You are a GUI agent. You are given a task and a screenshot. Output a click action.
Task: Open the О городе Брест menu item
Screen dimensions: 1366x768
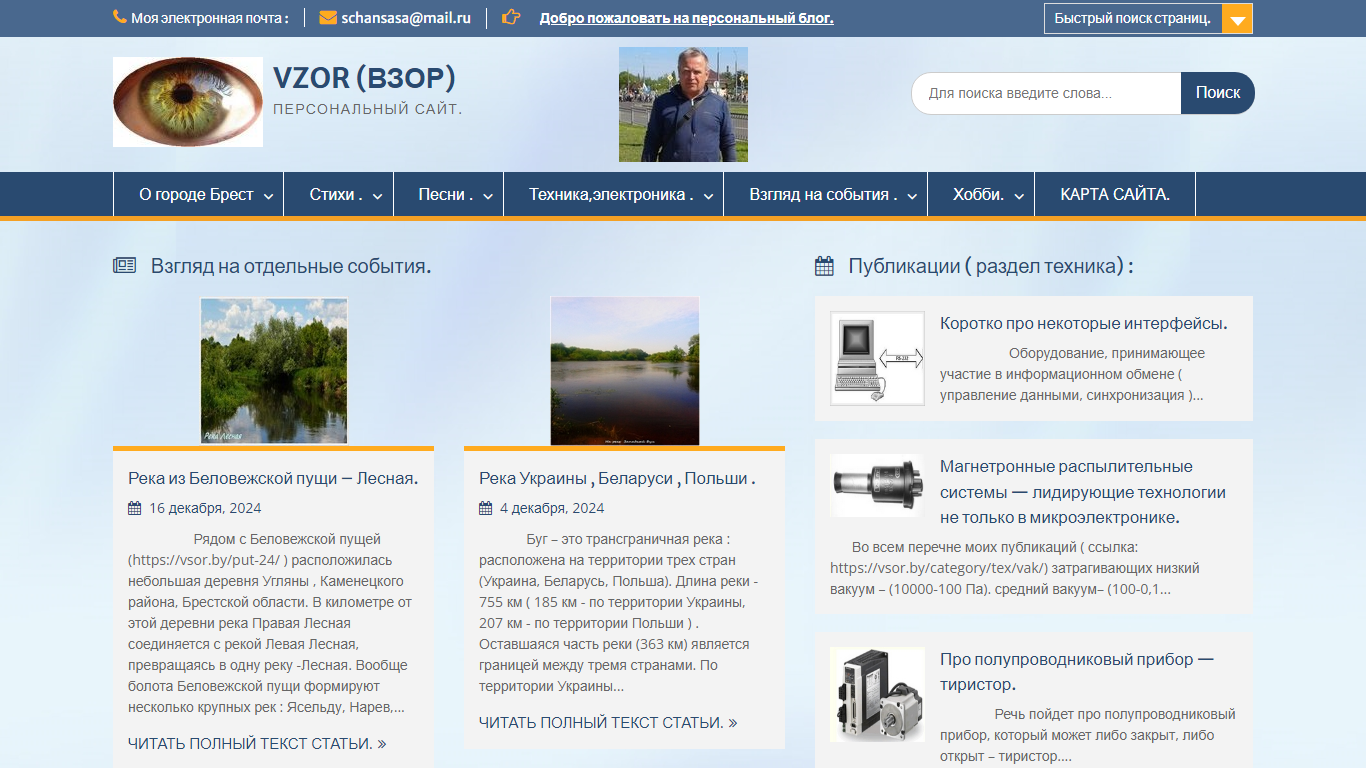coord(197,195)
